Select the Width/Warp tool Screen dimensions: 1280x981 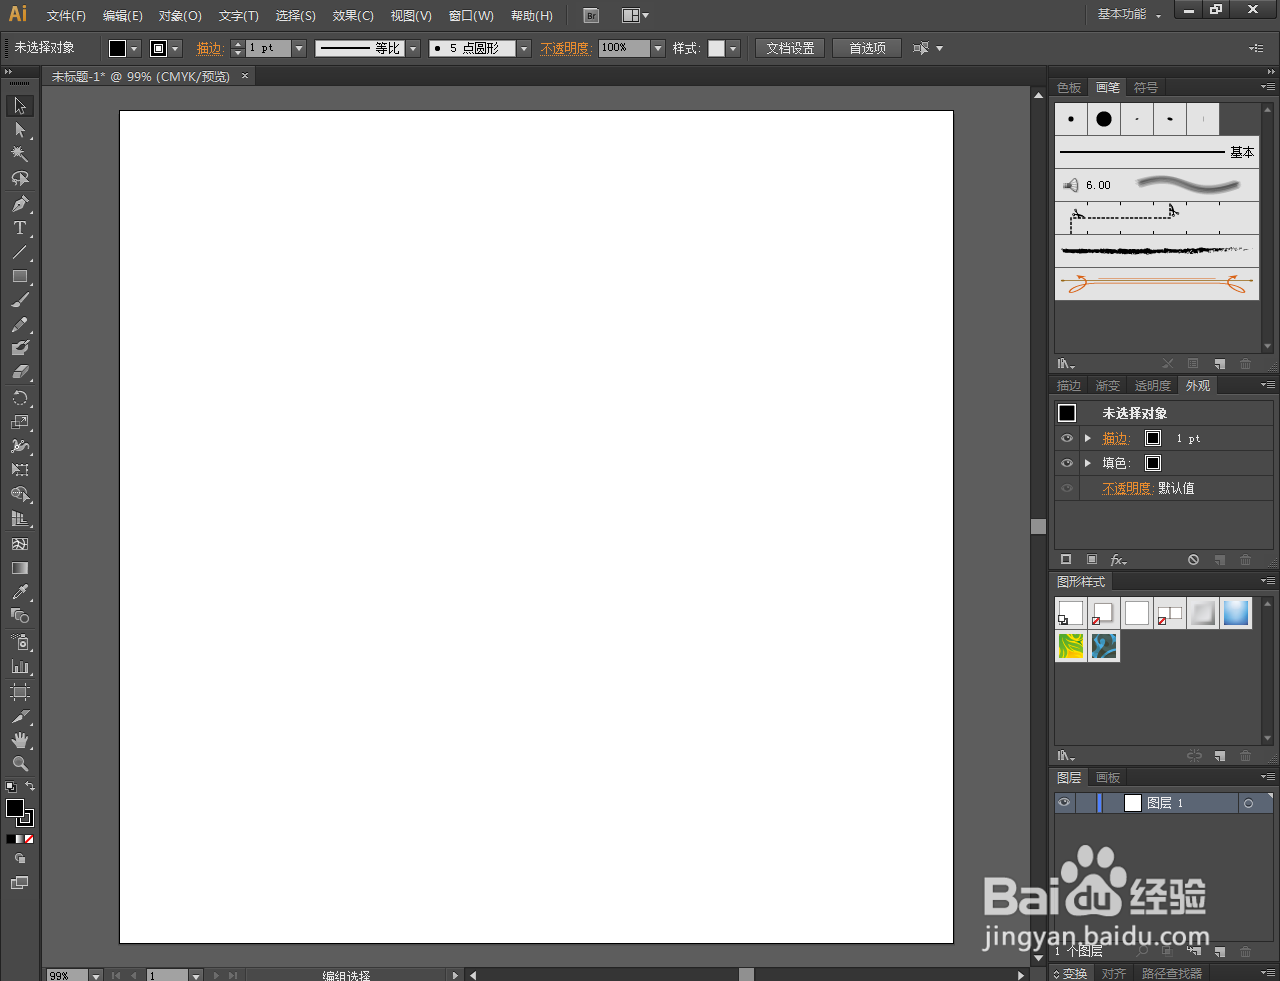click(x=20, y=446)
